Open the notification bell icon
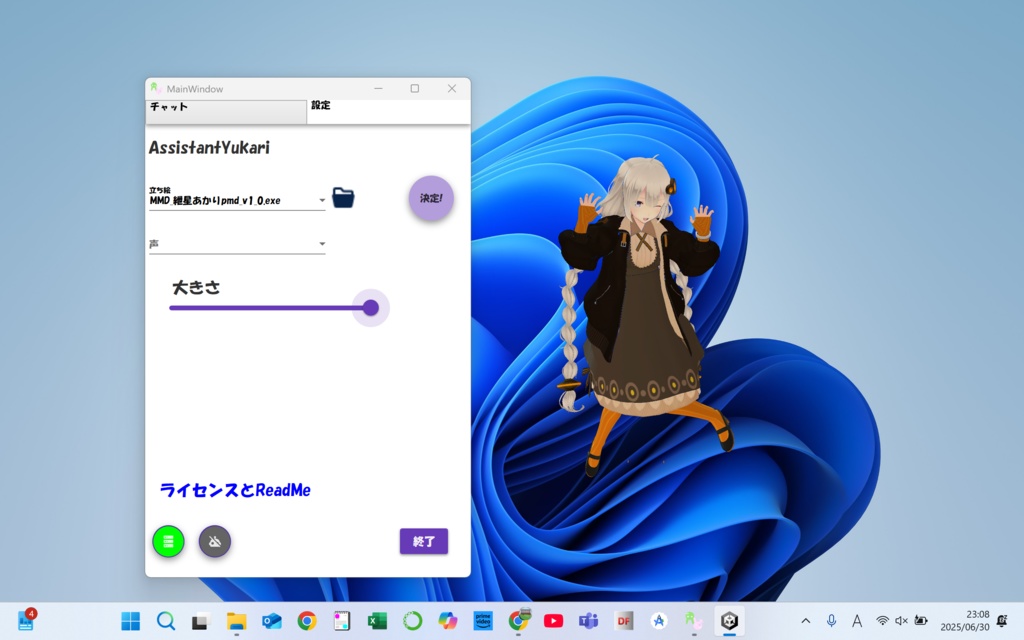1024x640 pixels. click(x=1002, y=621)
